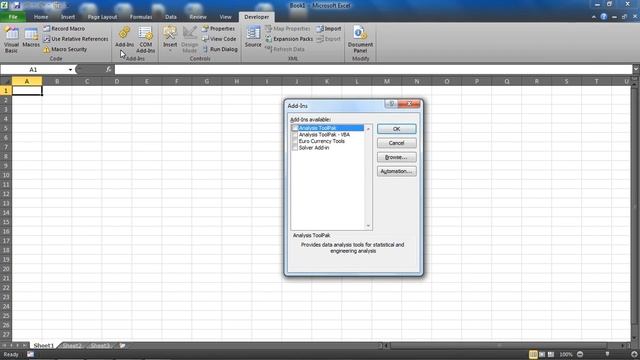Open the Visual Basic editor
The width and height of the screenshot is (640, 360).
(11, 40)
